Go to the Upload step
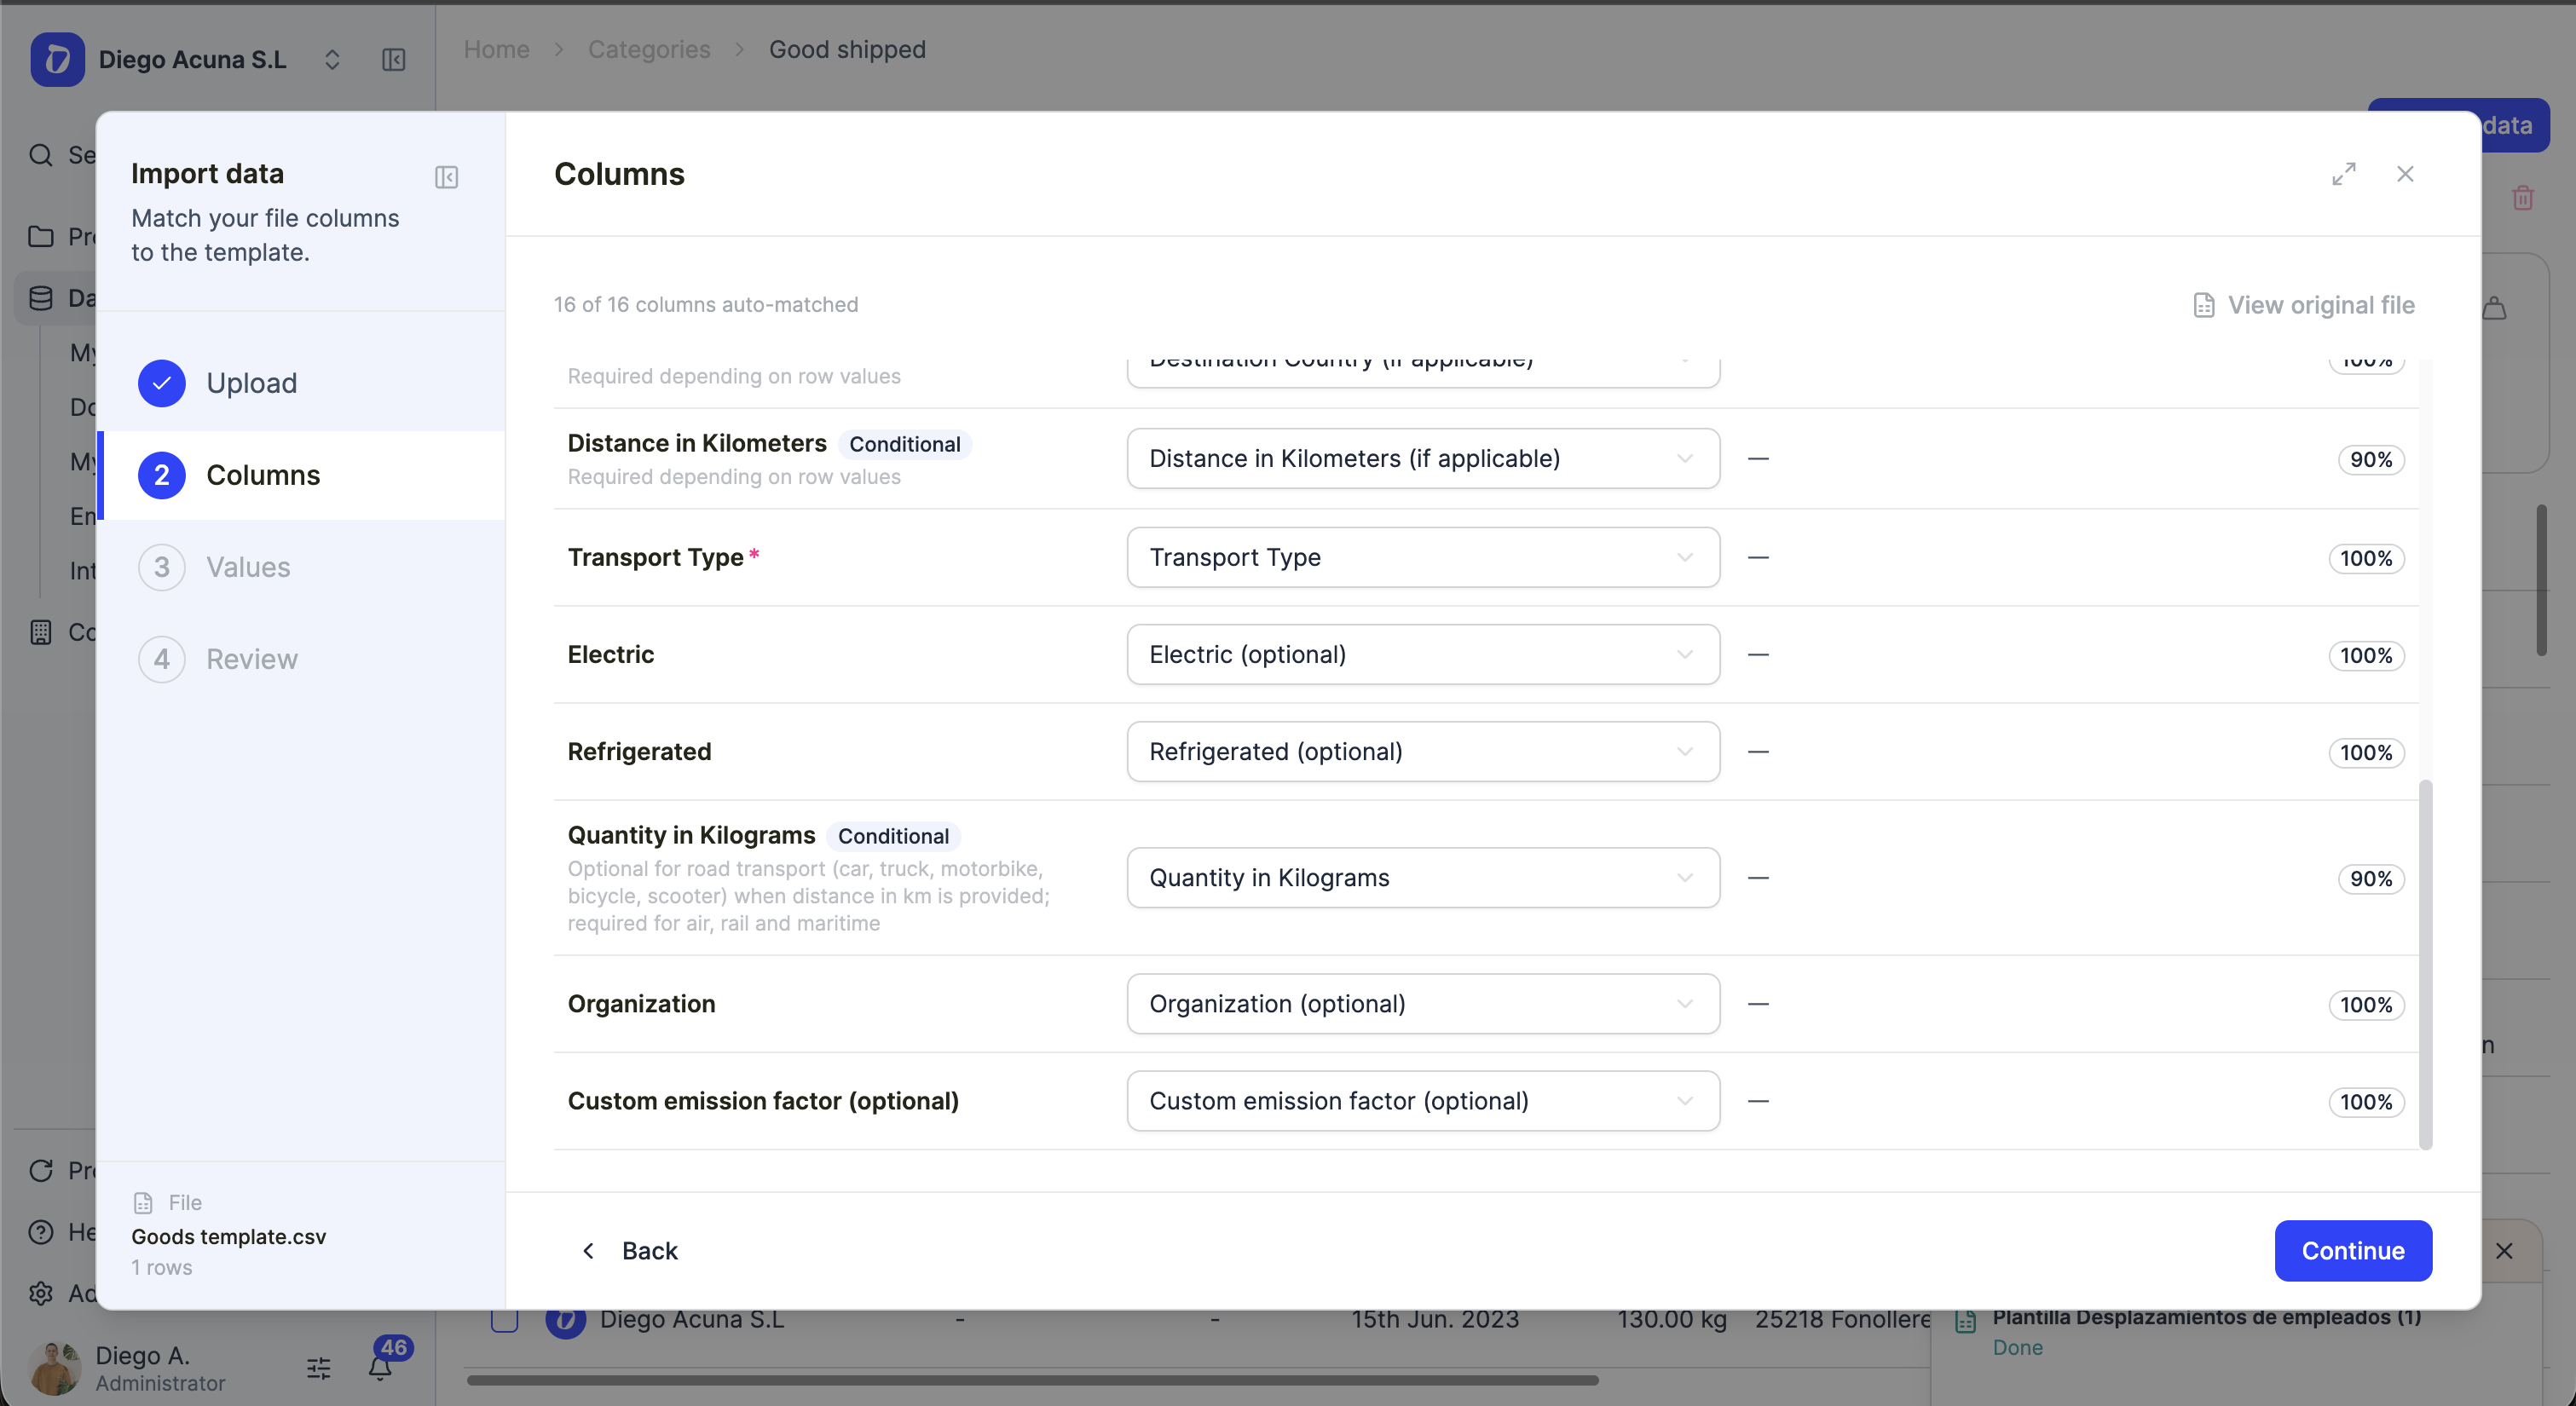2576x1406 pixels. 301,383
